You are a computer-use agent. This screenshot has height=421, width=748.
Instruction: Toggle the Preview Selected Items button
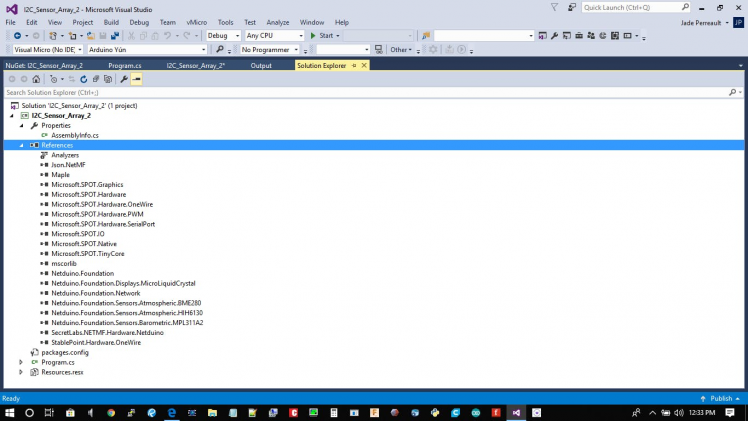[136, 79]
